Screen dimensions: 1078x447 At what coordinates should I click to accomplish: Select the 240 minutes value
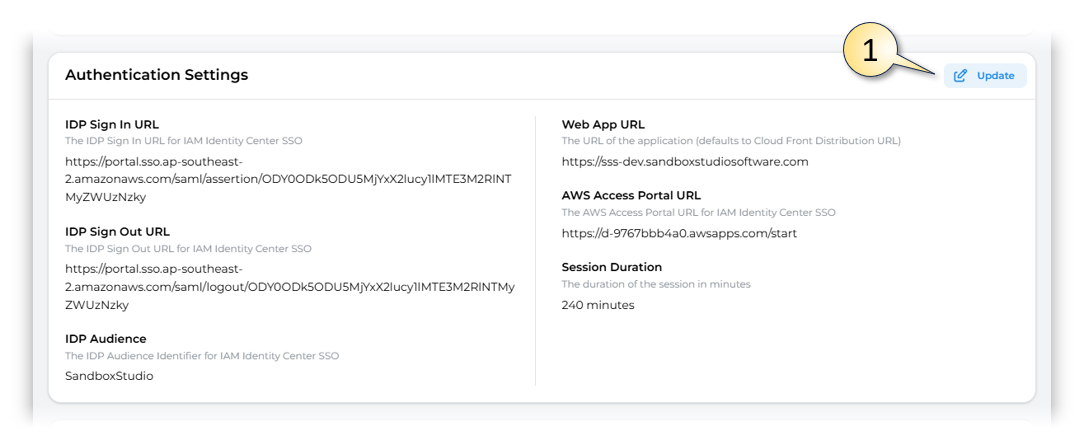coord(598,305)
